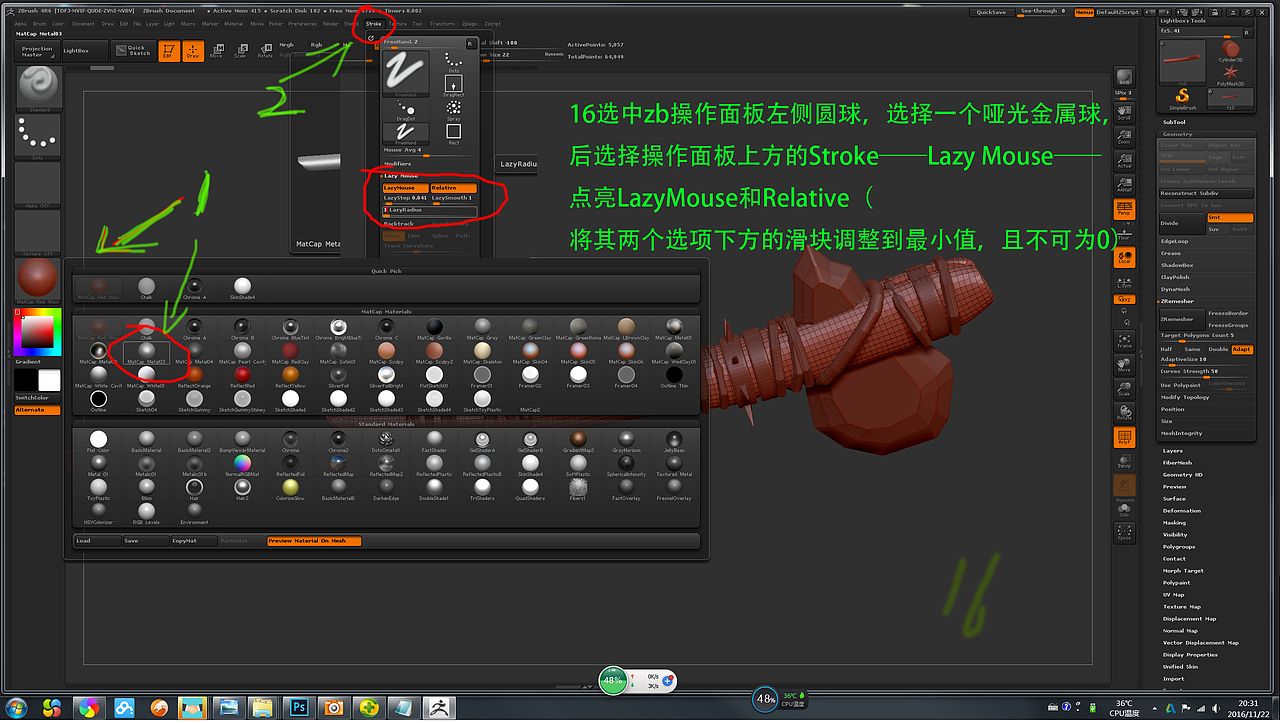
Task: Click the CopyMat button
Action: click(x=194, y=541)
